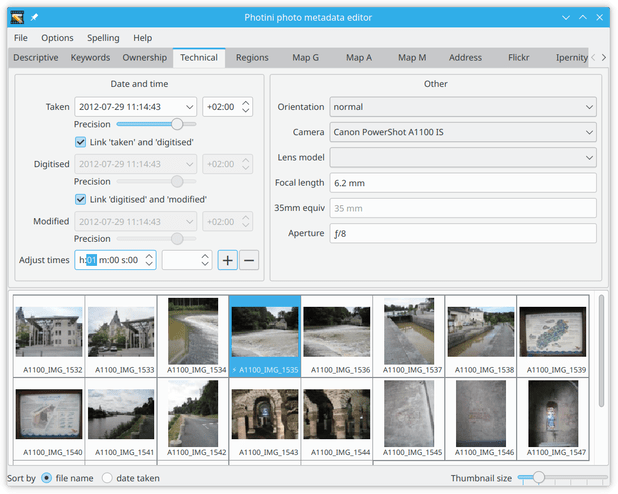Image resolution: width=618 pixels, height=494 pixels.
Task: Switch to the Map A tab
Action: click(359, 58)
